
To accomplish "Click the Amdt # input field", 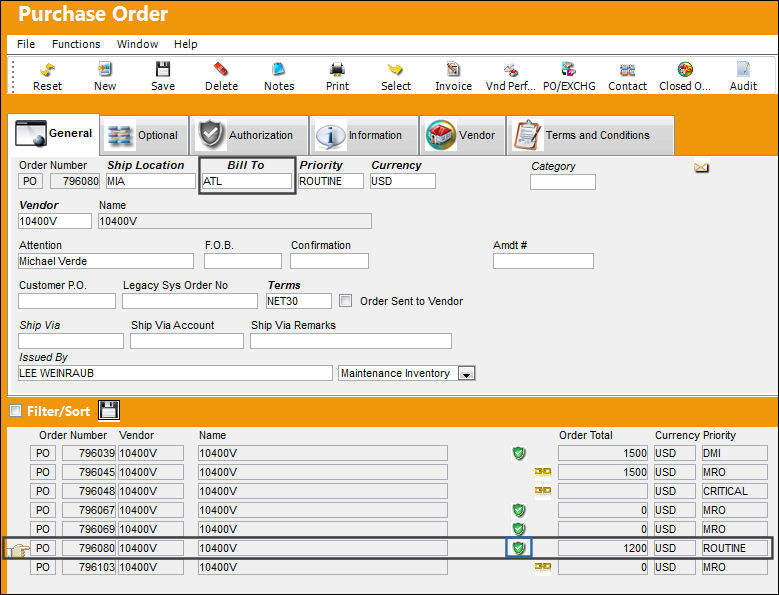I will (x=544, y=261).
